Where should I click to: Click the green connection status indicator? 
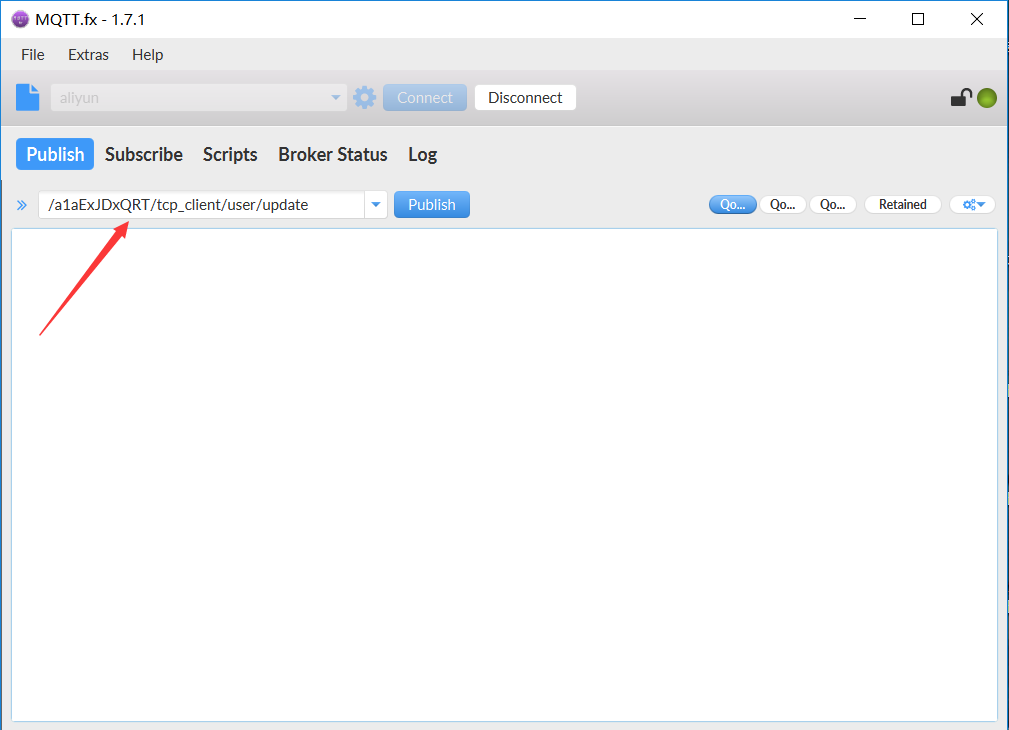[x=986, y=98]
